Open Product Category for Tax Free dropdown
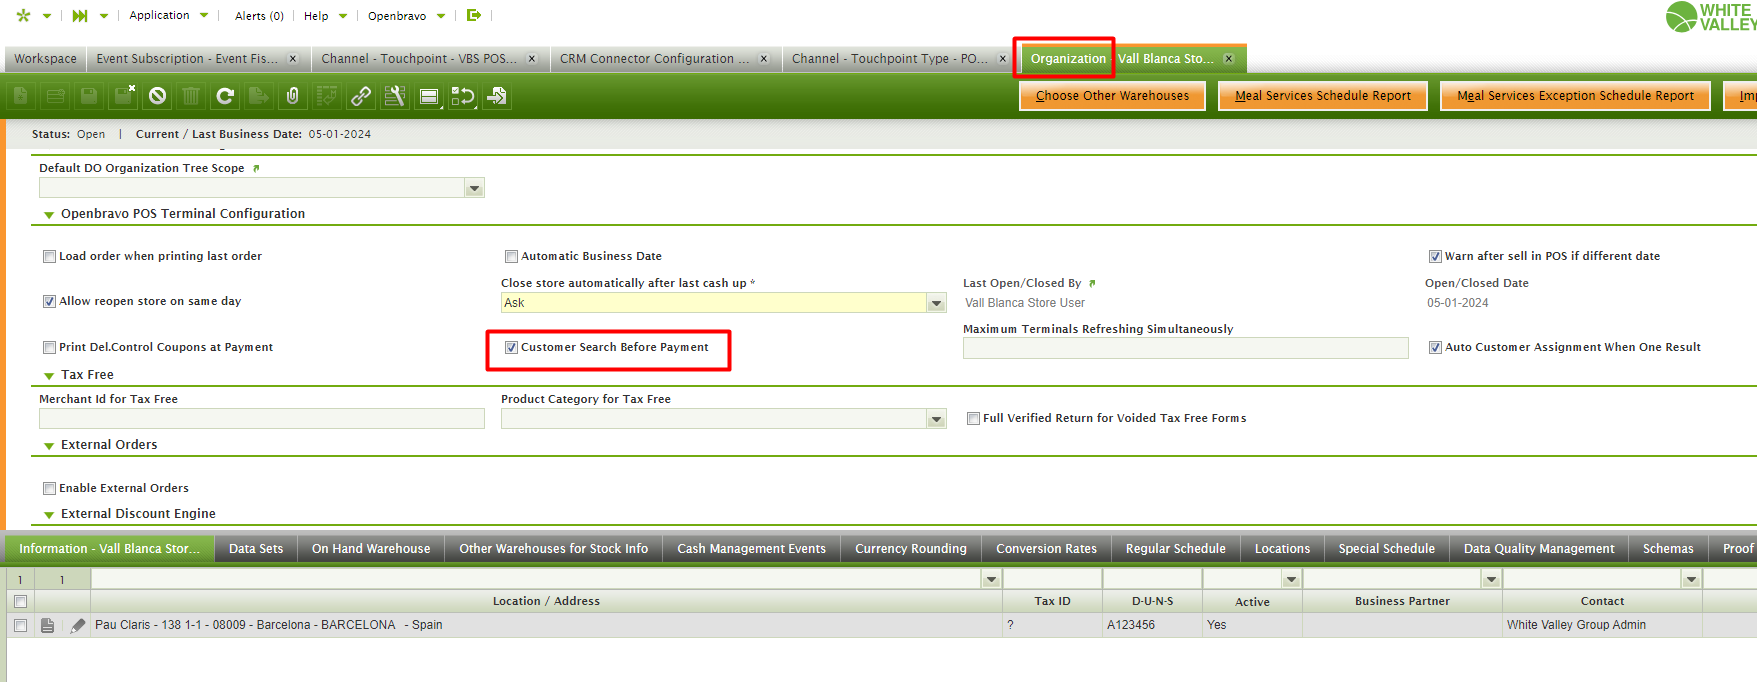 [x=936, y=419]
